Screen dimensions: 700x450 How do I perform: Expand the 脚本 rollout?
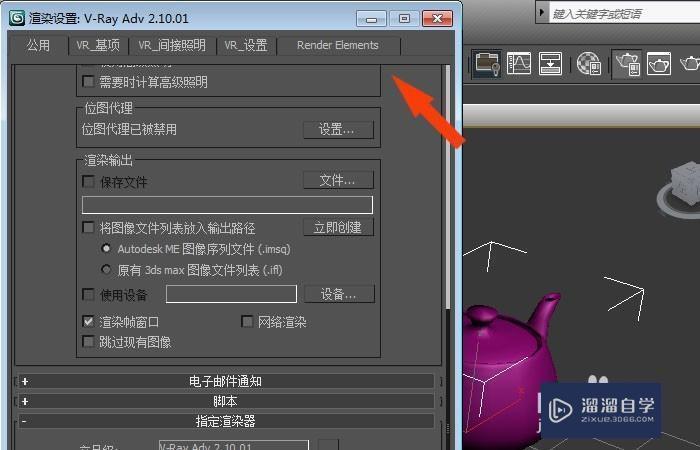[x=225, y=401]
